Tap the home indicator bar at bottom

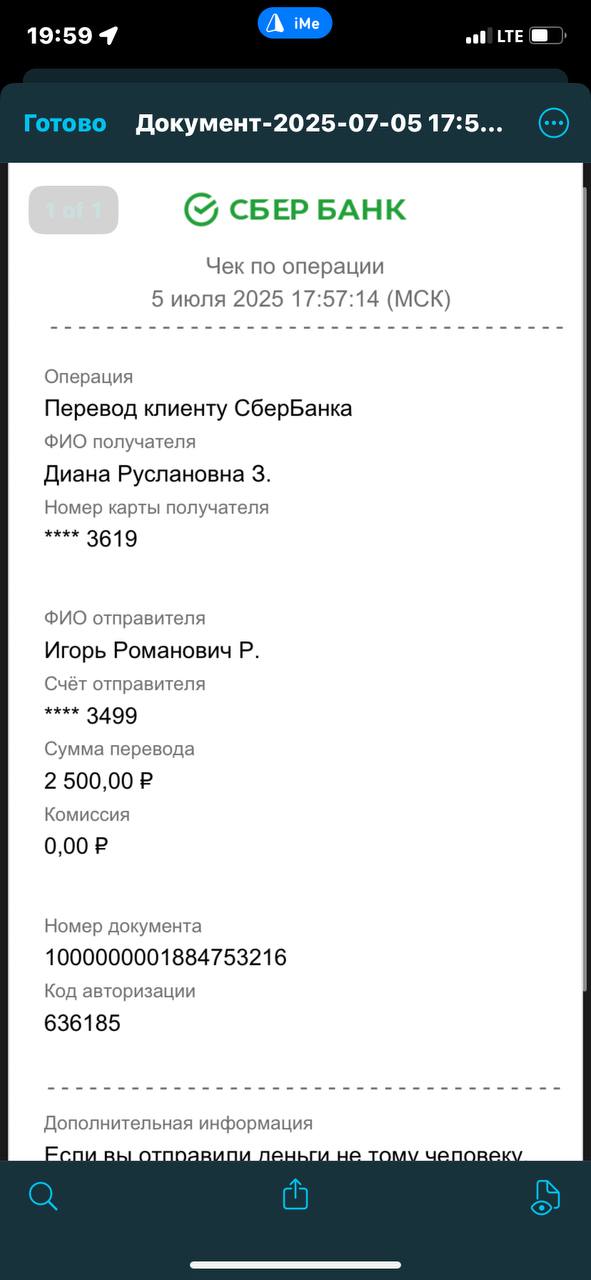[295, 1265]
